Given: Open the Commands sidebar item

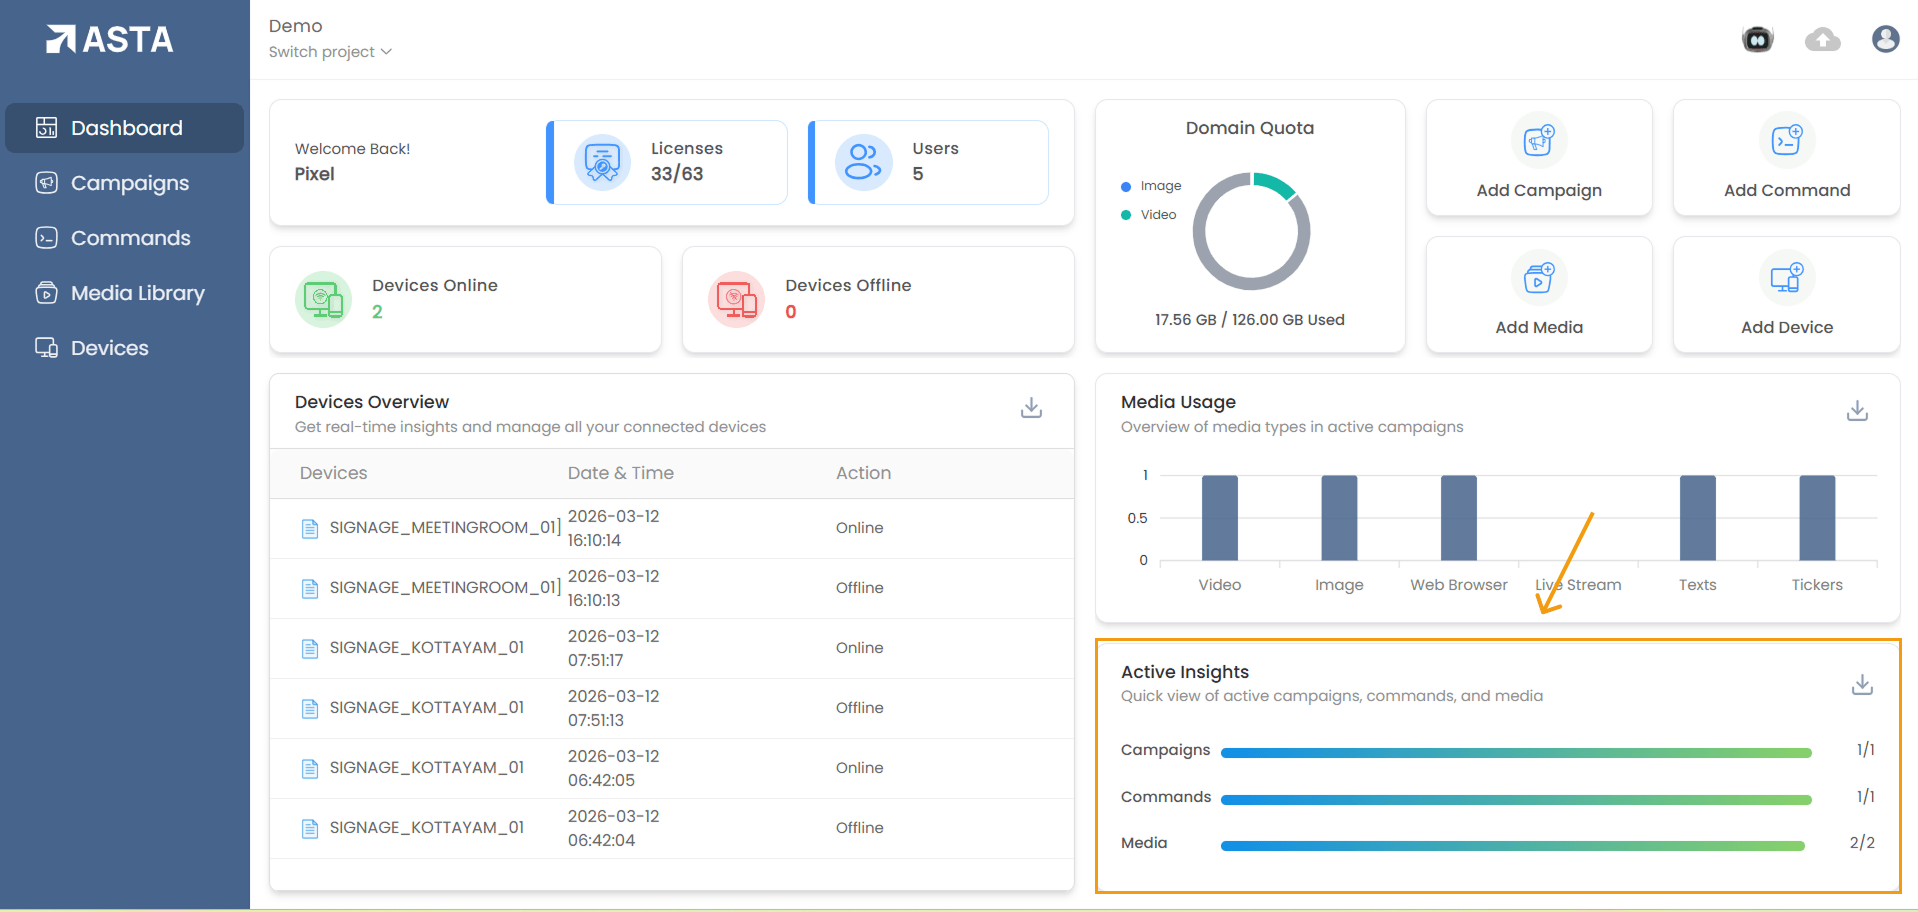Looking at the screenshot, I should [130, 238].
